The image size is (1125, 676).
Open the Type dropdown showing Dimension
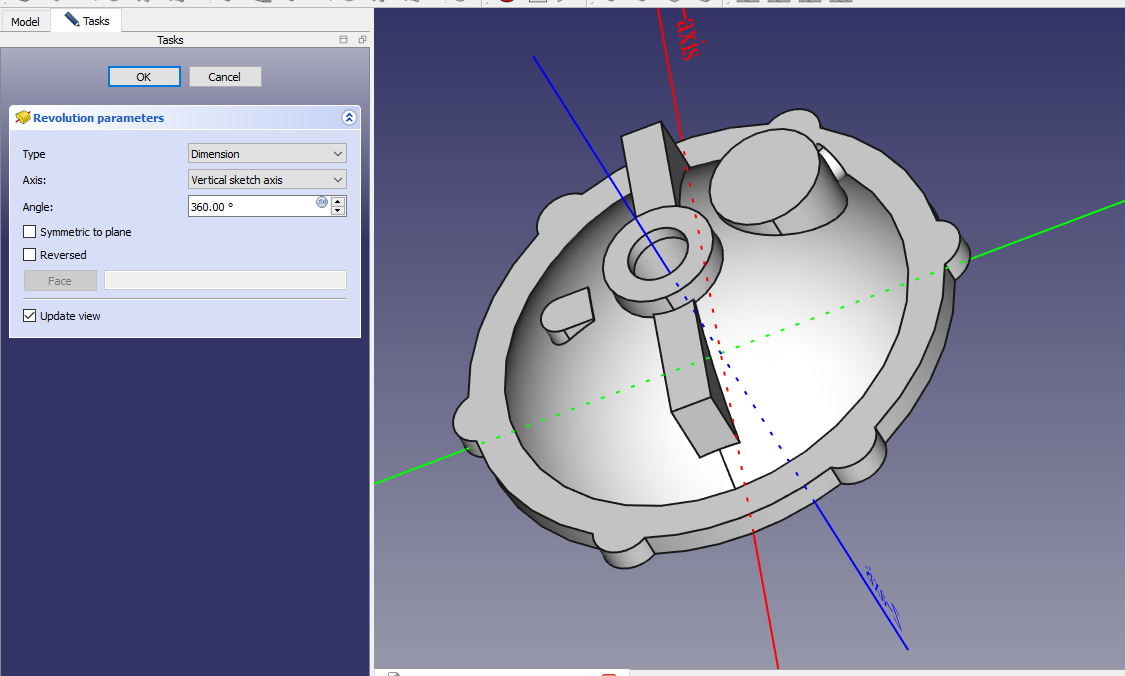[x=267, y=154]
